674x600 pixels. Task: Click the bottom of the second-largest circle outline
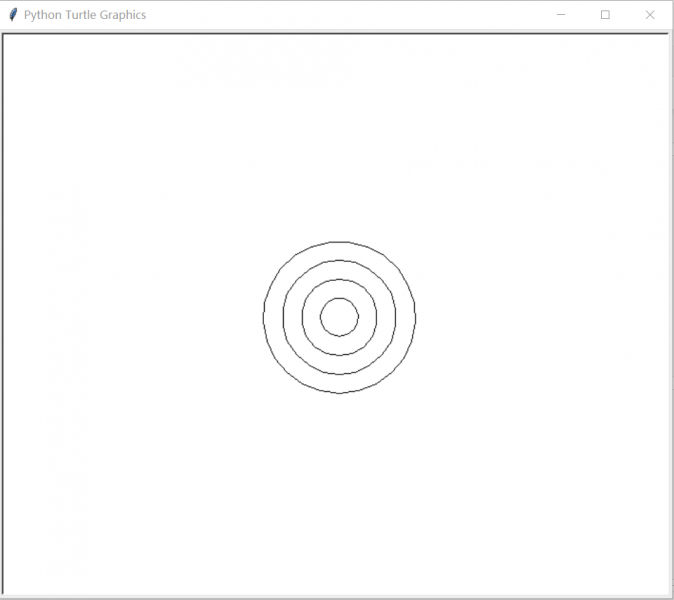click(x=339, y=374)
